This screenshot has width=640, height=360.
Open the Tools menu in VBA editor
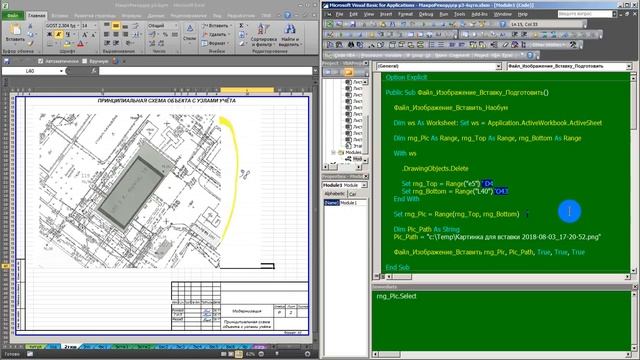tap(459, 14)
